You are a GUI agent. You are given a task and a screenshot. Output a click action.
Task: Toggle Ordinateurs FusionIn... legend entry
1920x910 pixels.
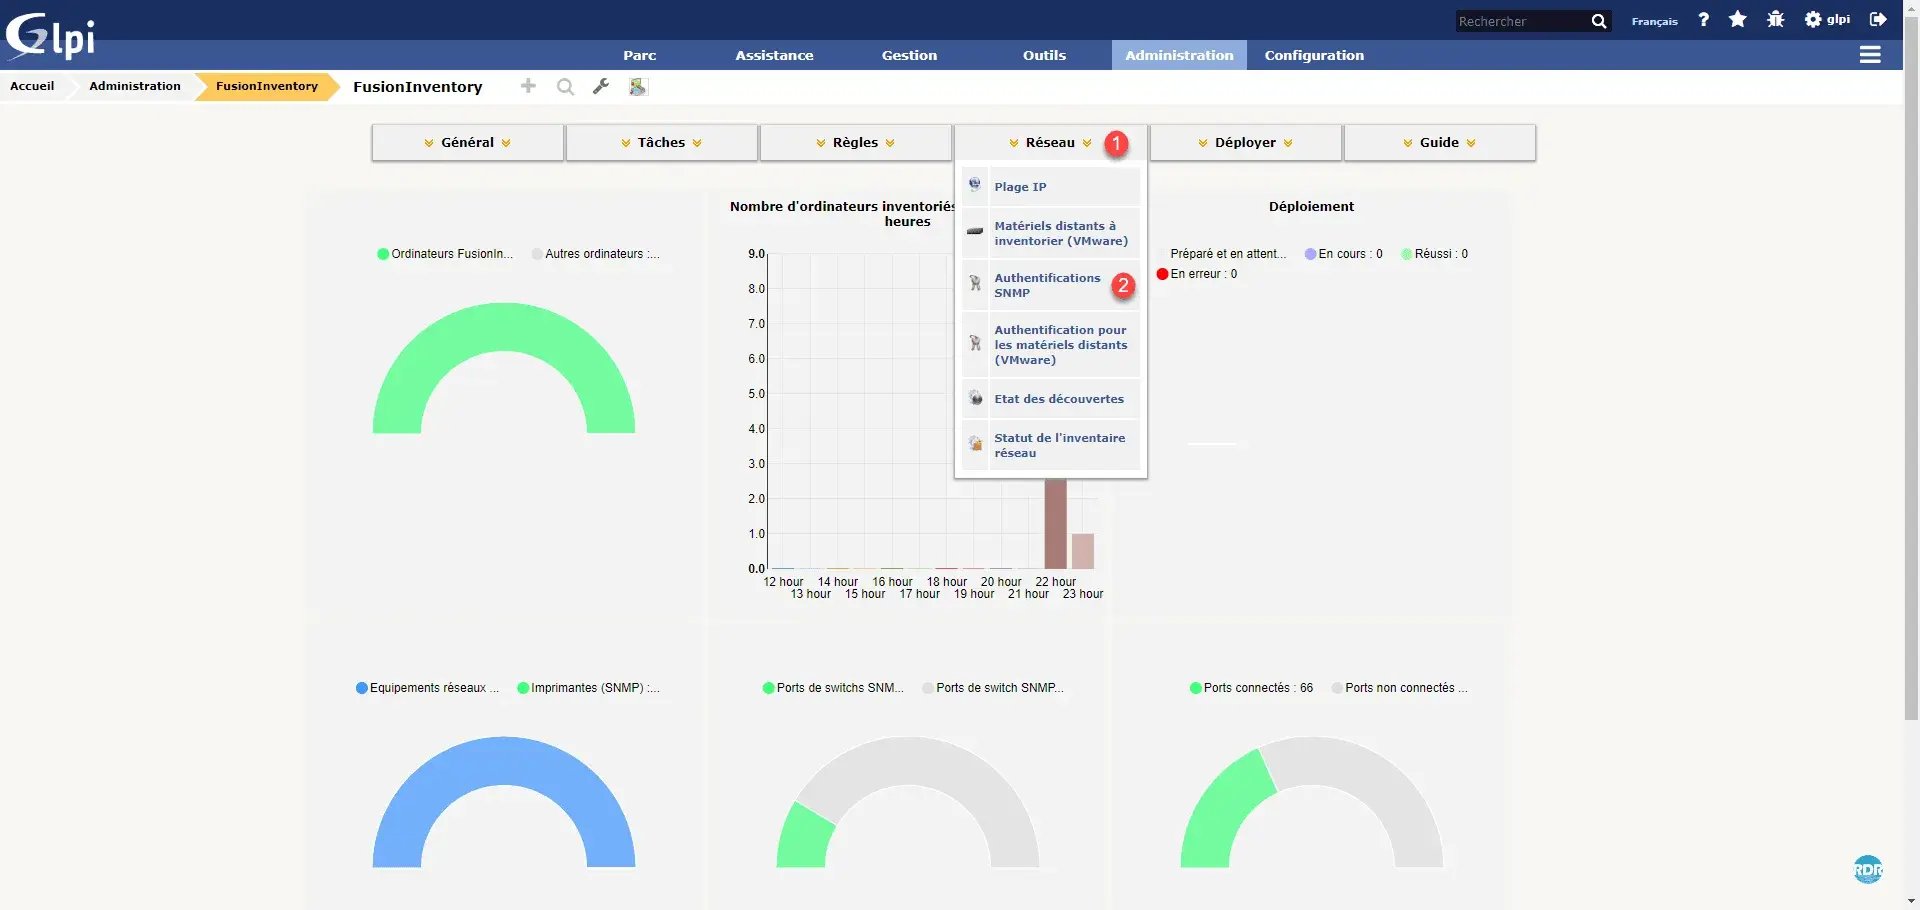[x=445, y=254]
